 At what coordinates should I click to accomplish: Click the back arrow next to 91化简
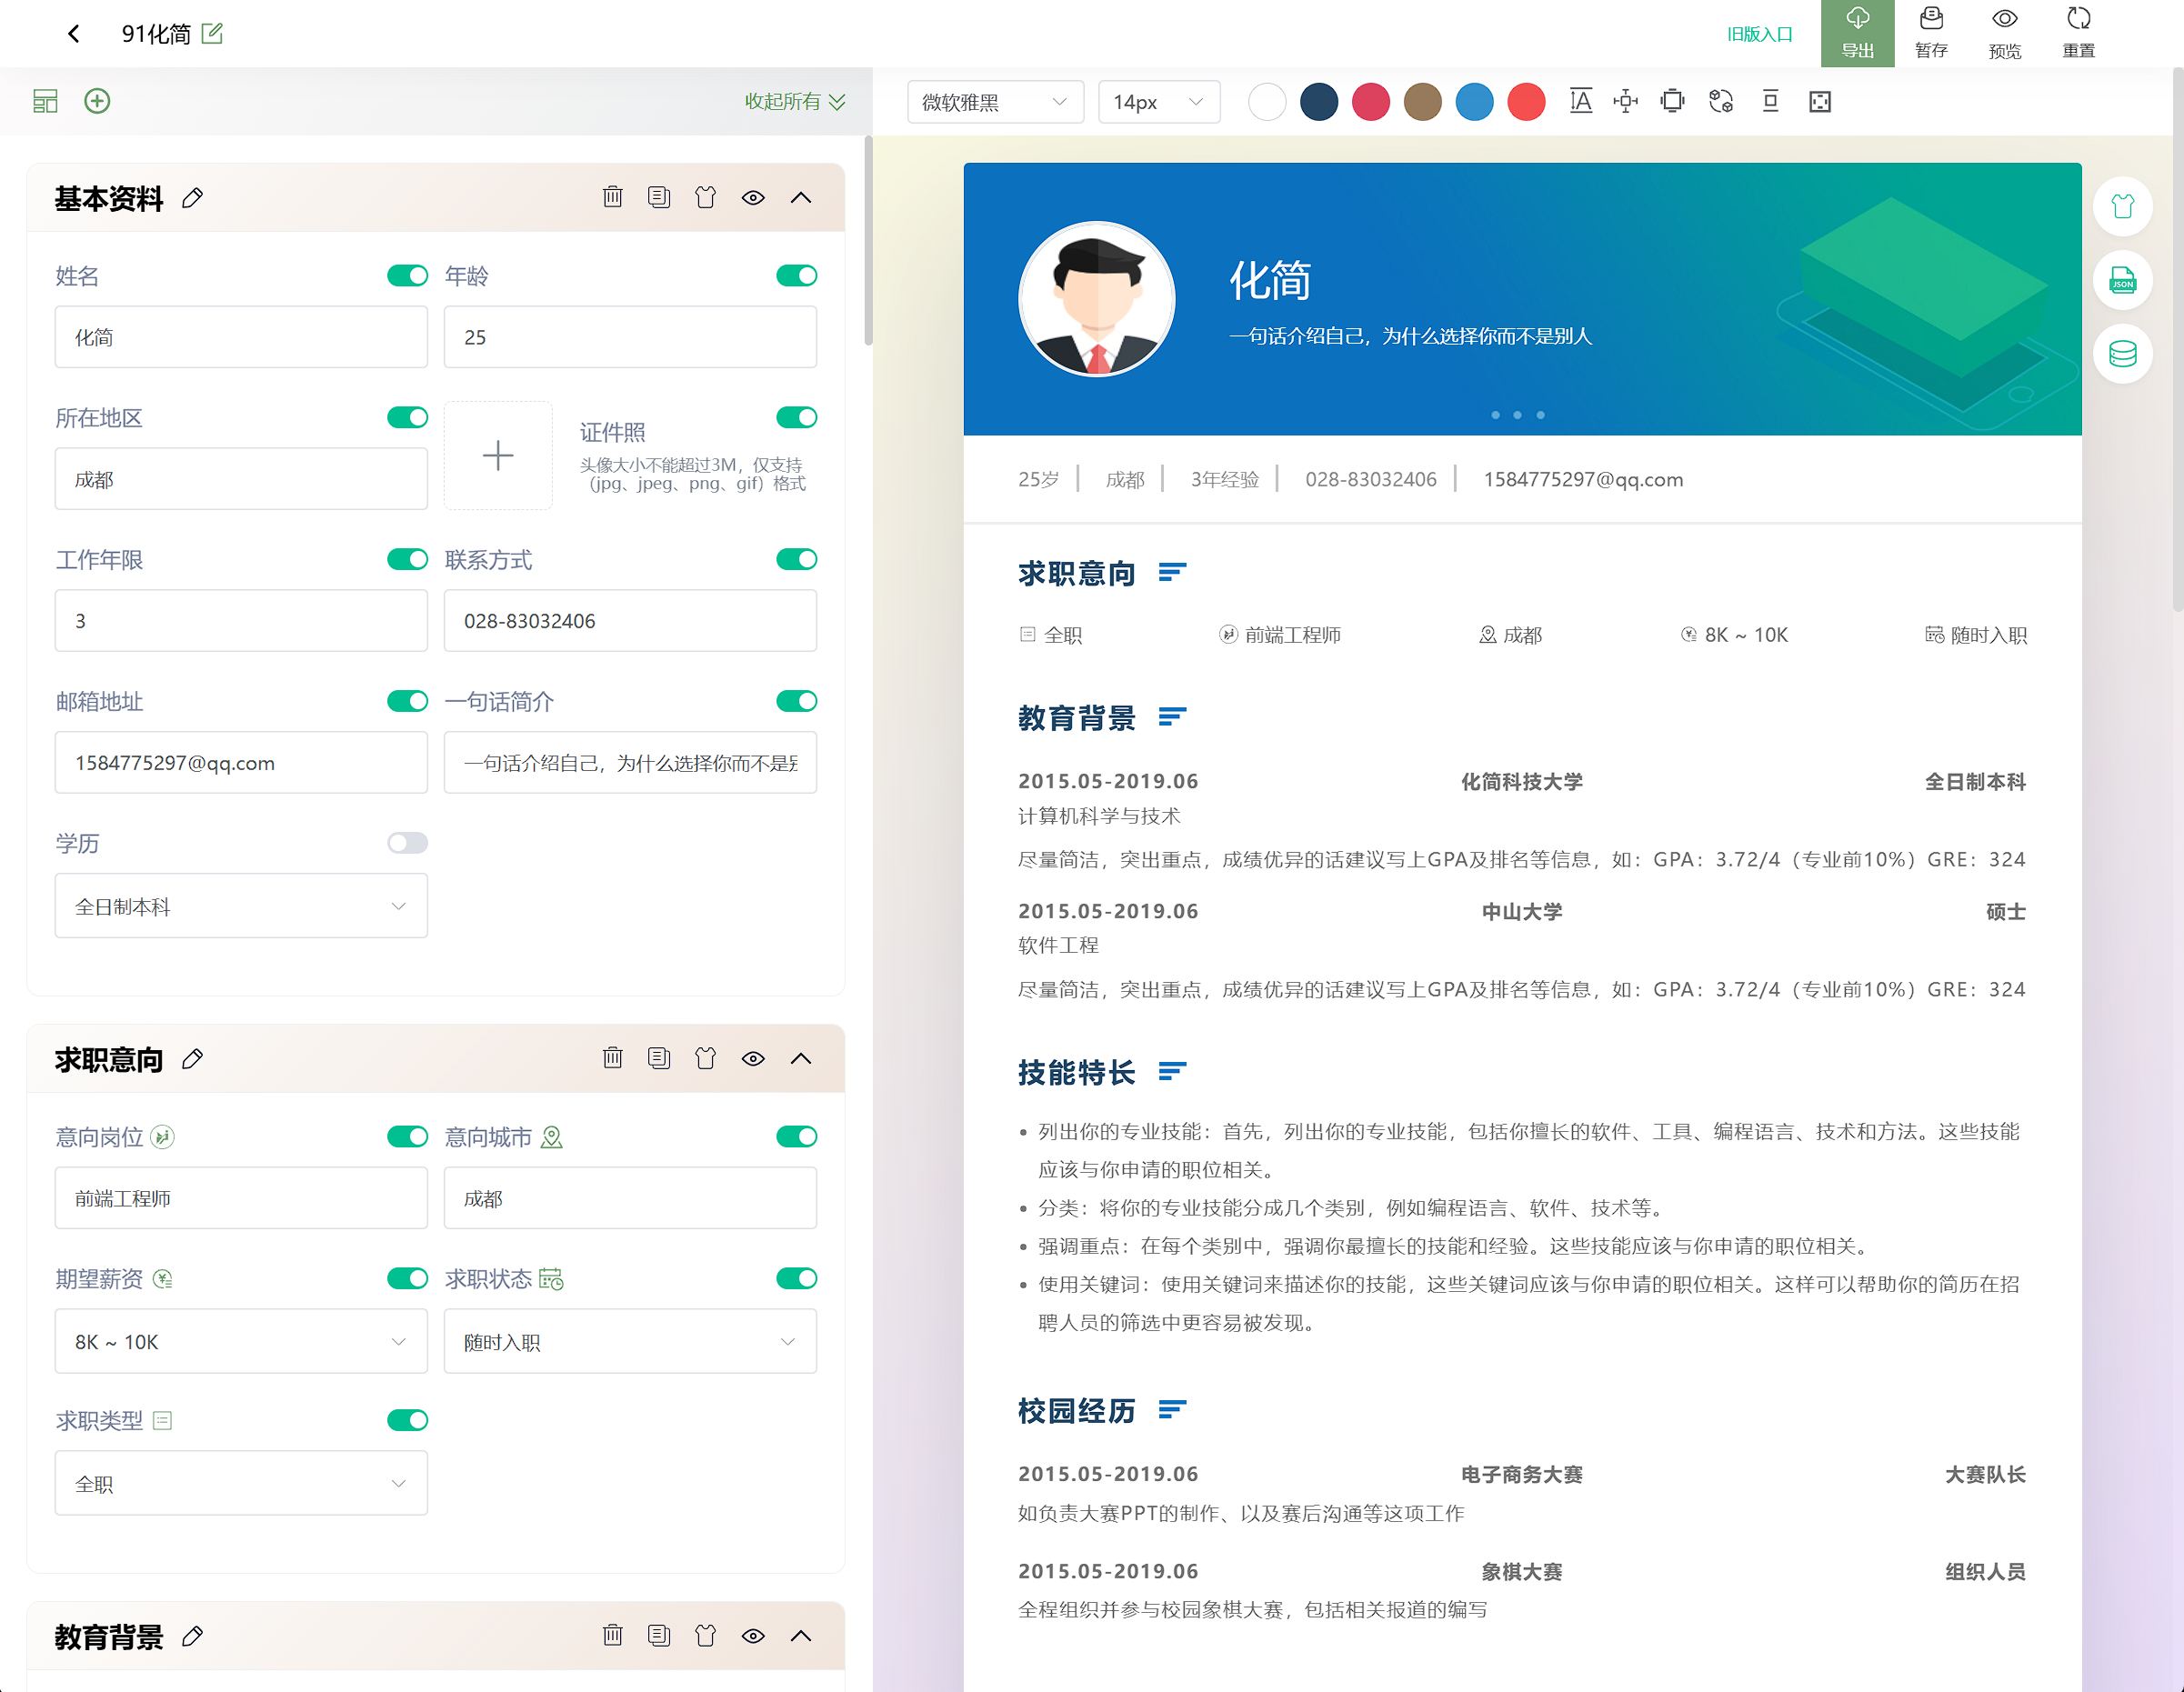pos(74,33)
